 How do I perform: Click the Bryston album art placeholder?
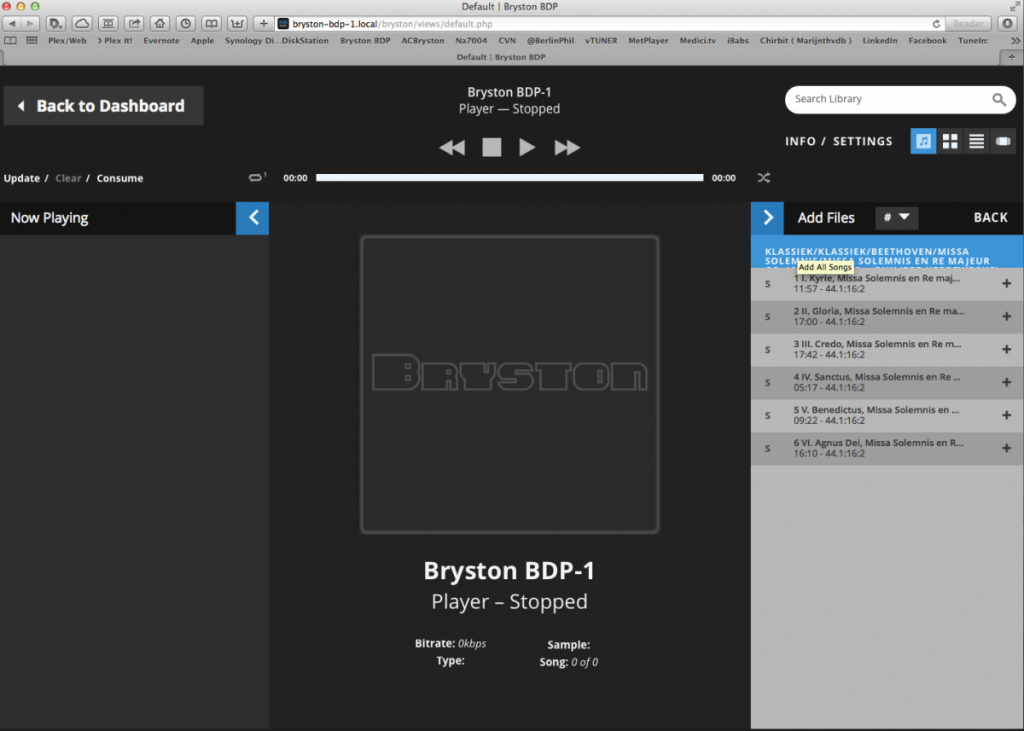509,385
